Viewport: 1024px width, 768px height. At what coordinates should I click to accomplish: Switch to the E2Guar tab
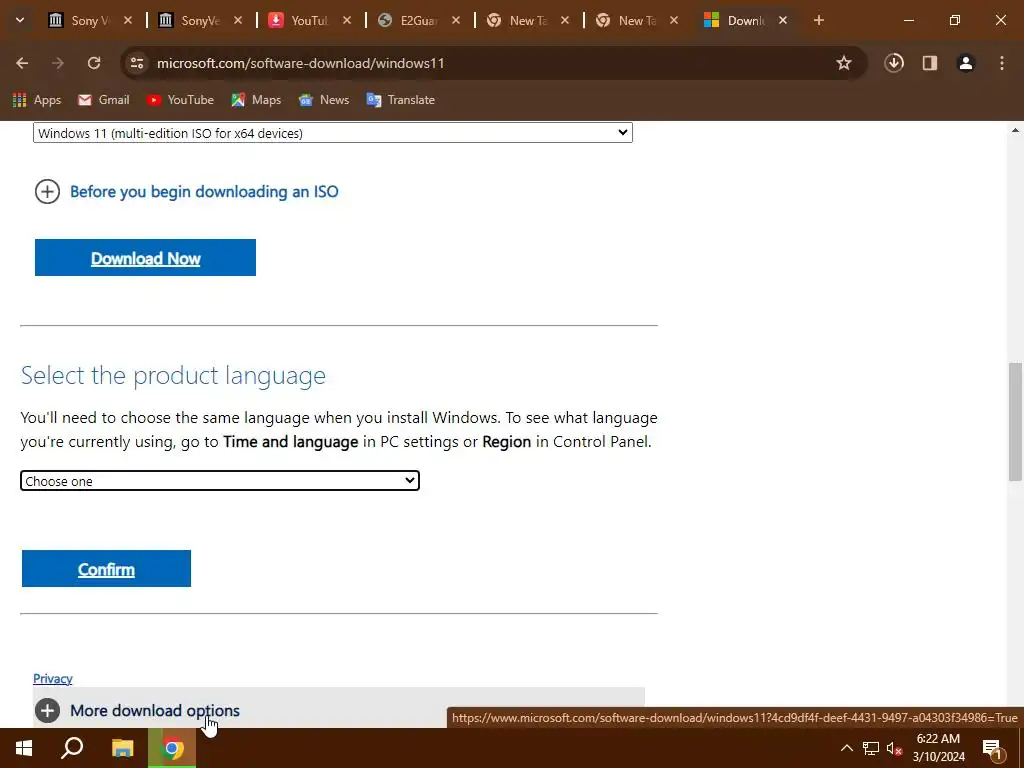pyautogui.click(x=410, y=20)
